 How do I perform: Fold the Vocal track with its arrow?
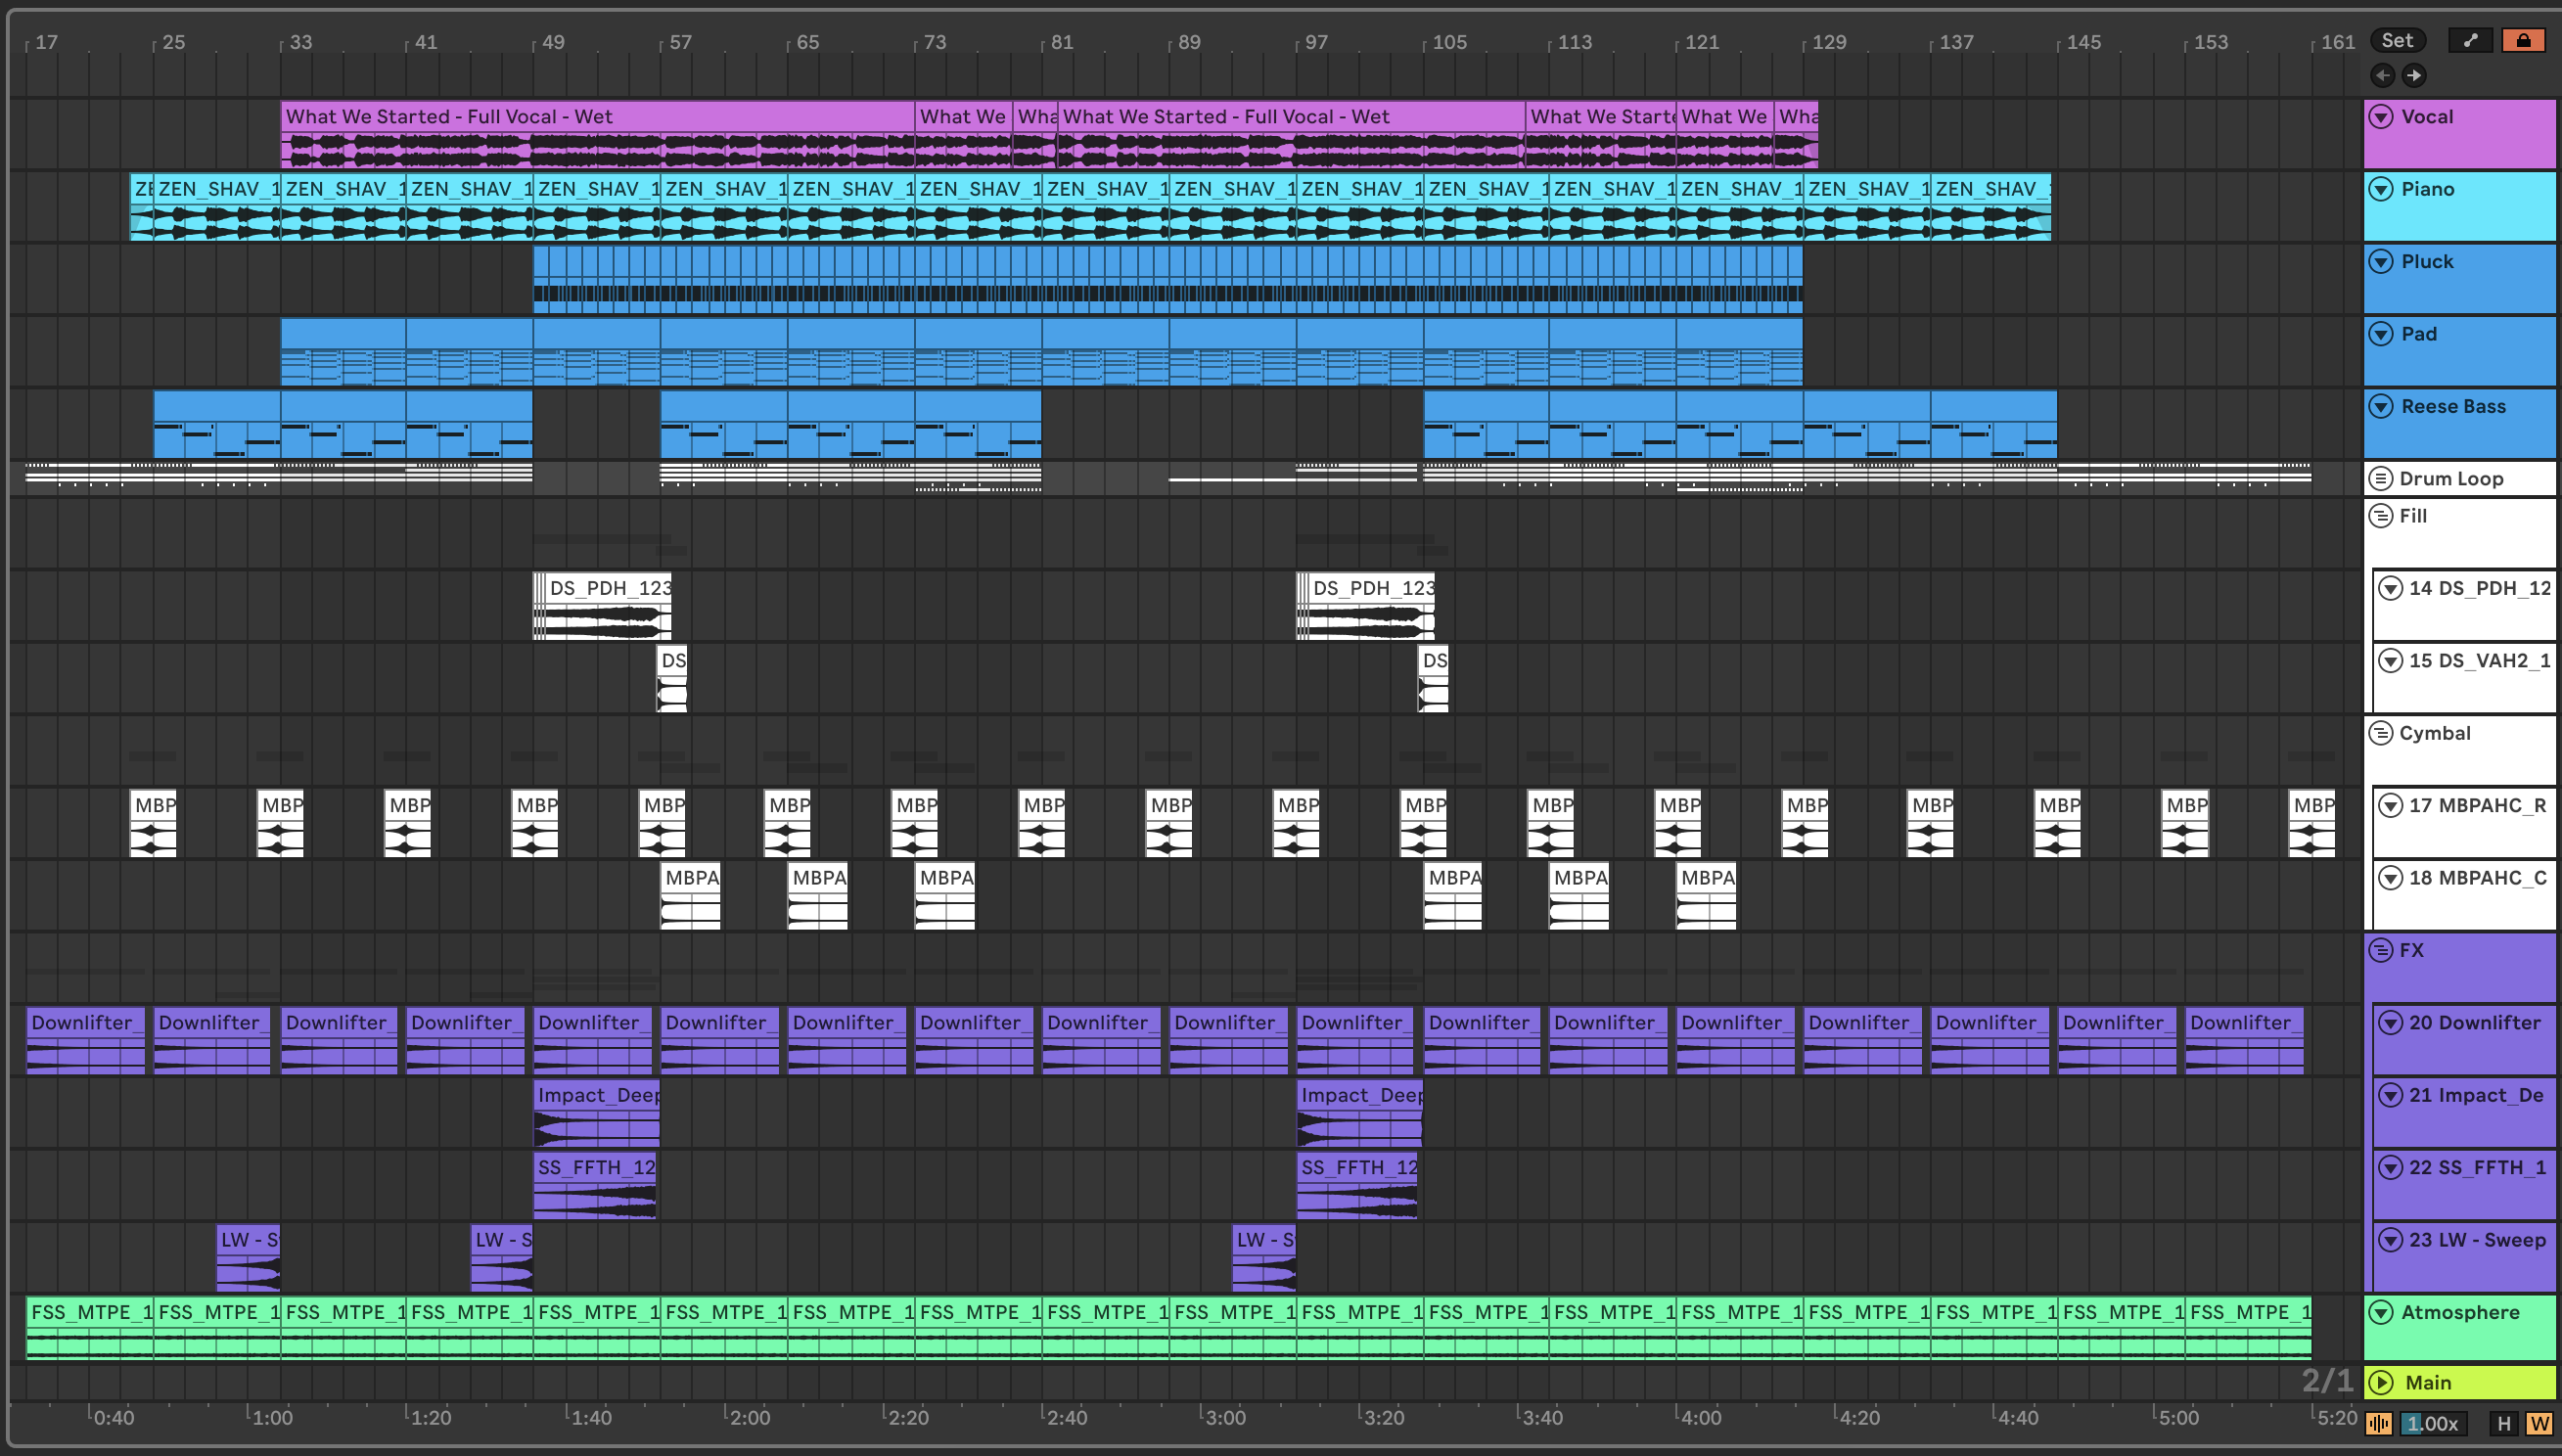click(x=2381, y=117)
